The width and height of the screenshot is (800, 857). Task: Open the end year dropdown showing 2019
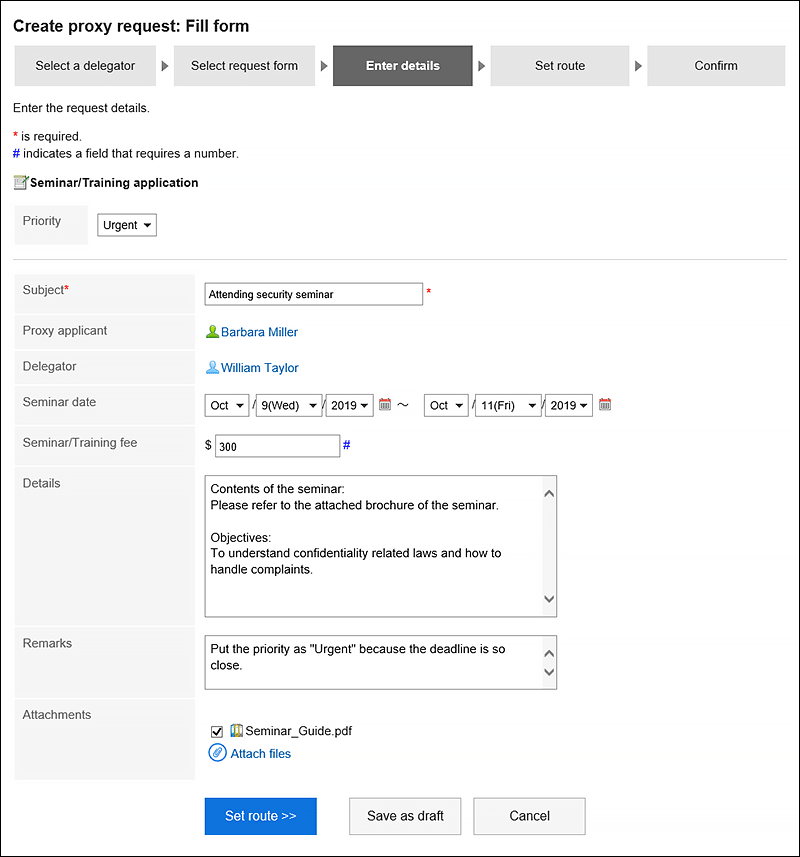click(569, 406)
